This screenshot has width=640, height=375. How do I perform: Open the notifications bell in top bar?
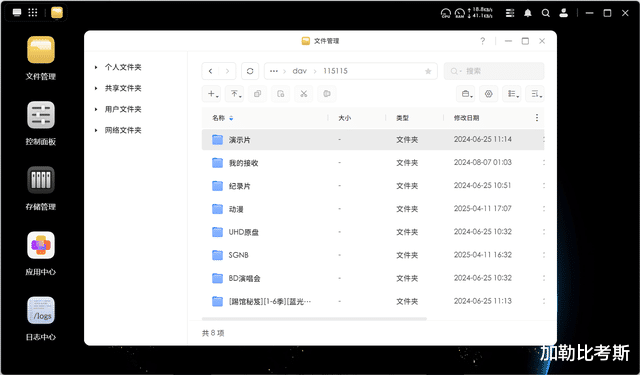click(528, 13)
